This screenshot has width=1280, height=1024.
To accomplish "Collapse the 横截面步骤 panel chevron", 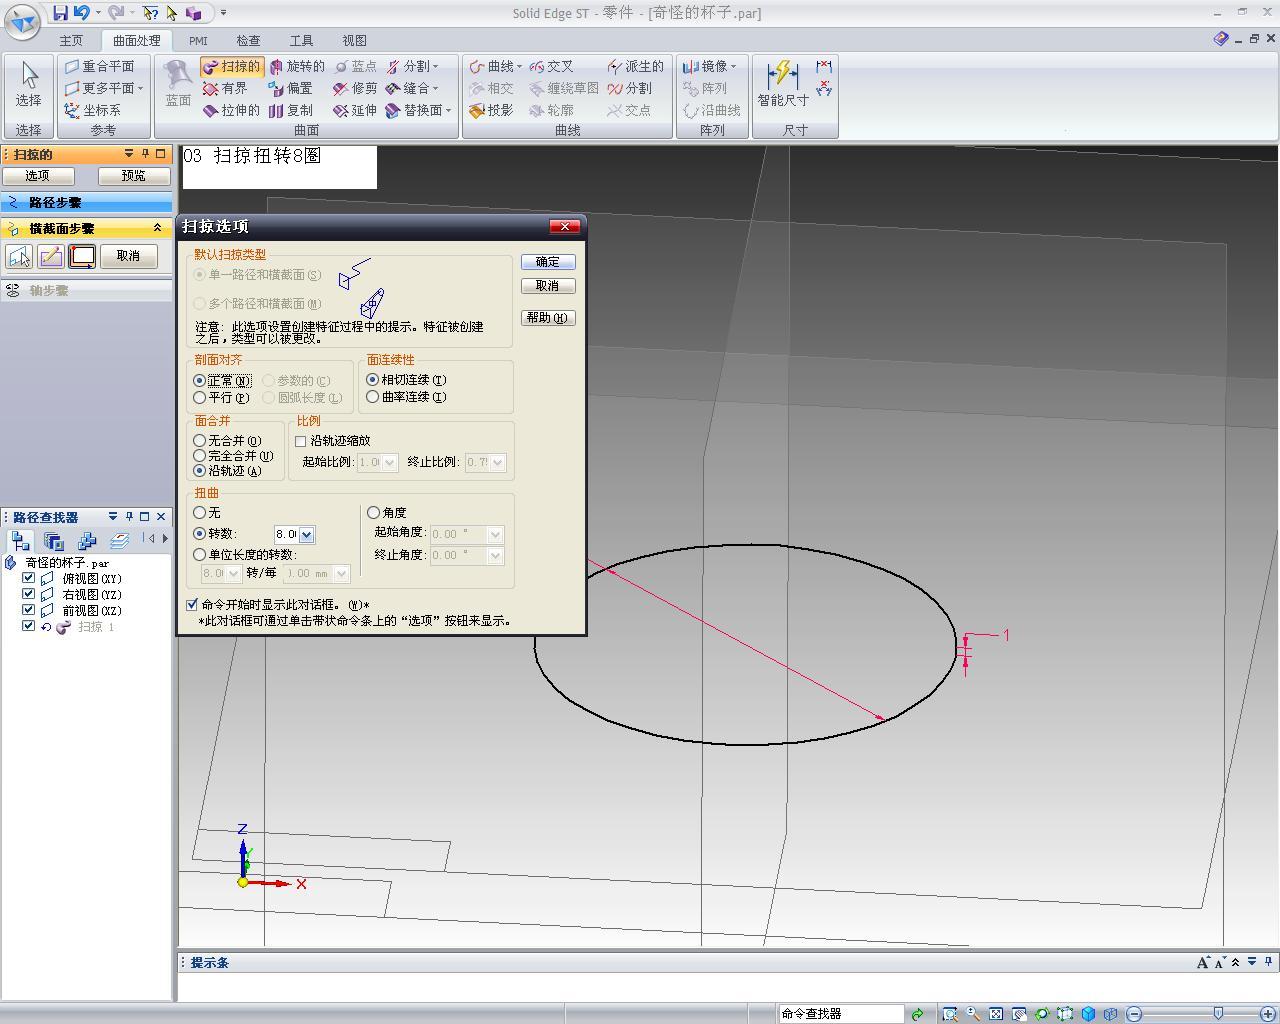I will (157, 228).
